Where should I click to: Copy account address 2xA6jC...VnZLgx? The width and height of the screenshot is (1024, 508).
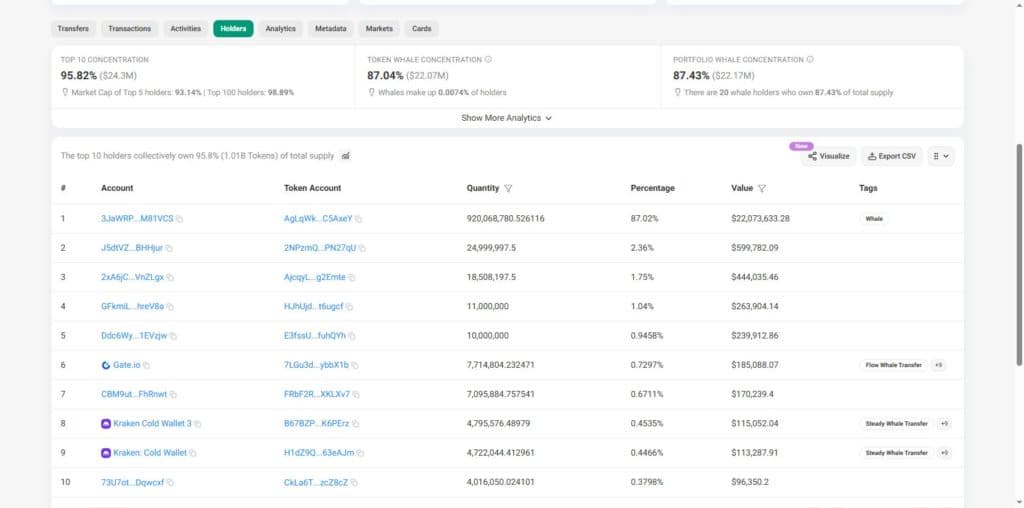170,278
